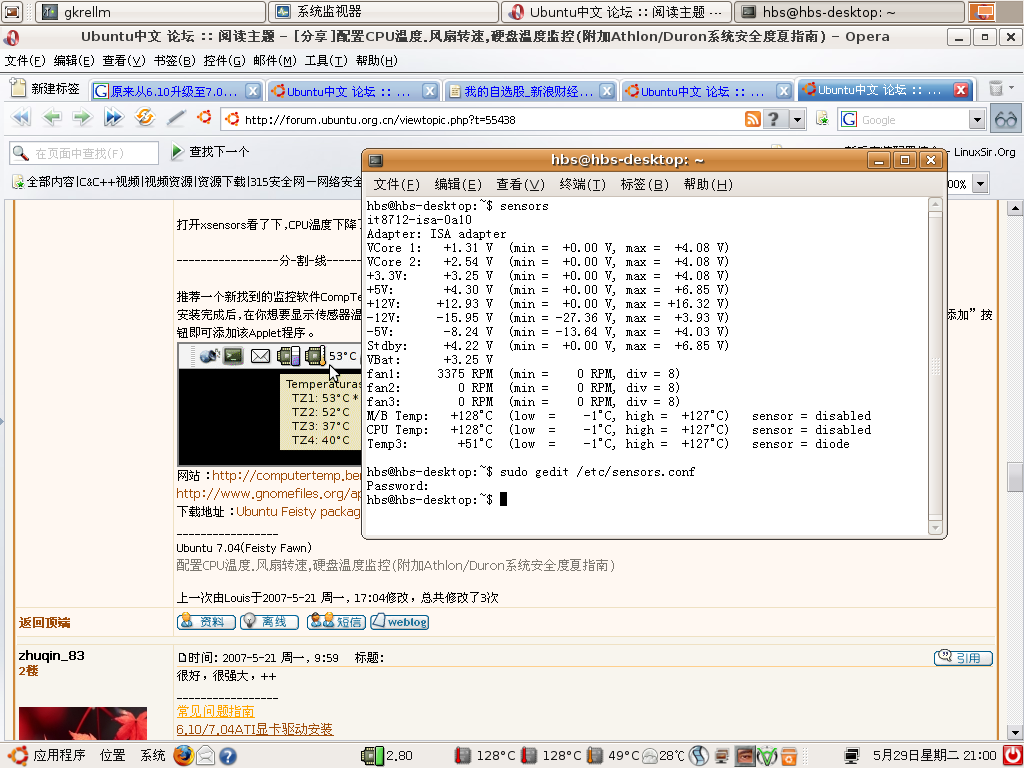
Task: Open the zoom percentage dropdown
Action: (980, 184)
